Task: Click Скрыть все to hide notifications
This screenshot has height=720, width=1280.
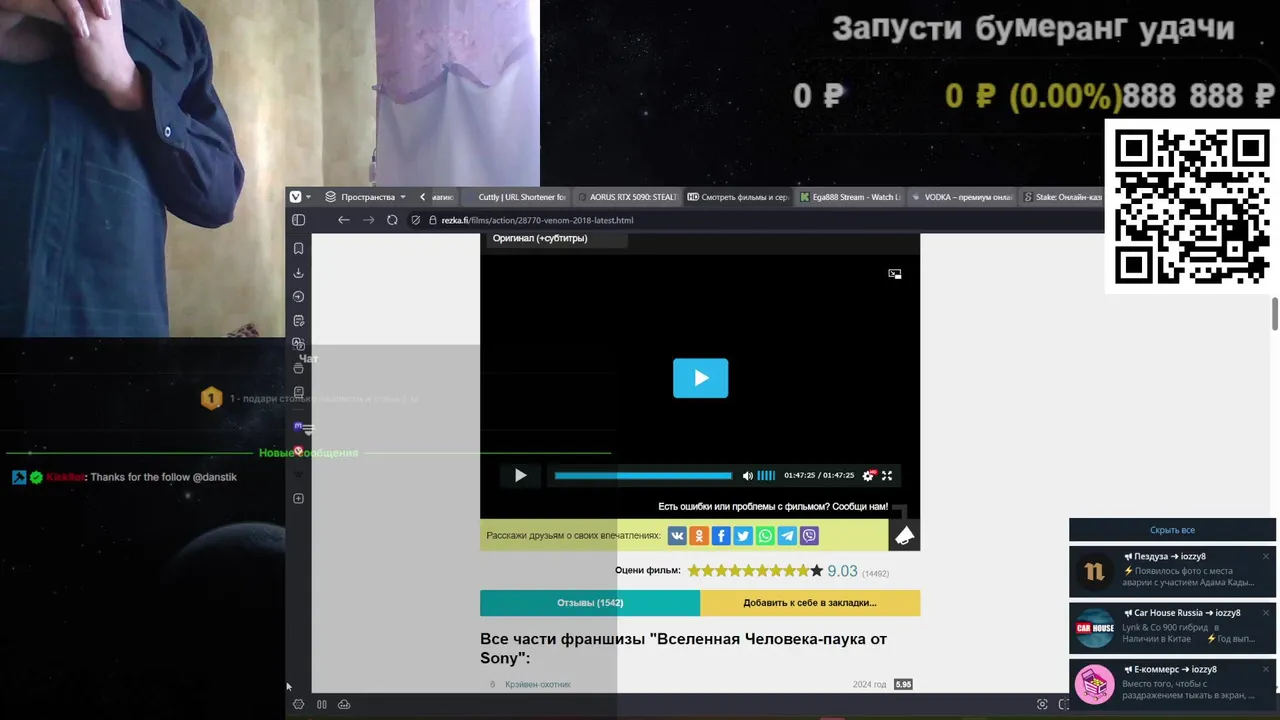Action: pyautogui.click(x=1172, y=530)
